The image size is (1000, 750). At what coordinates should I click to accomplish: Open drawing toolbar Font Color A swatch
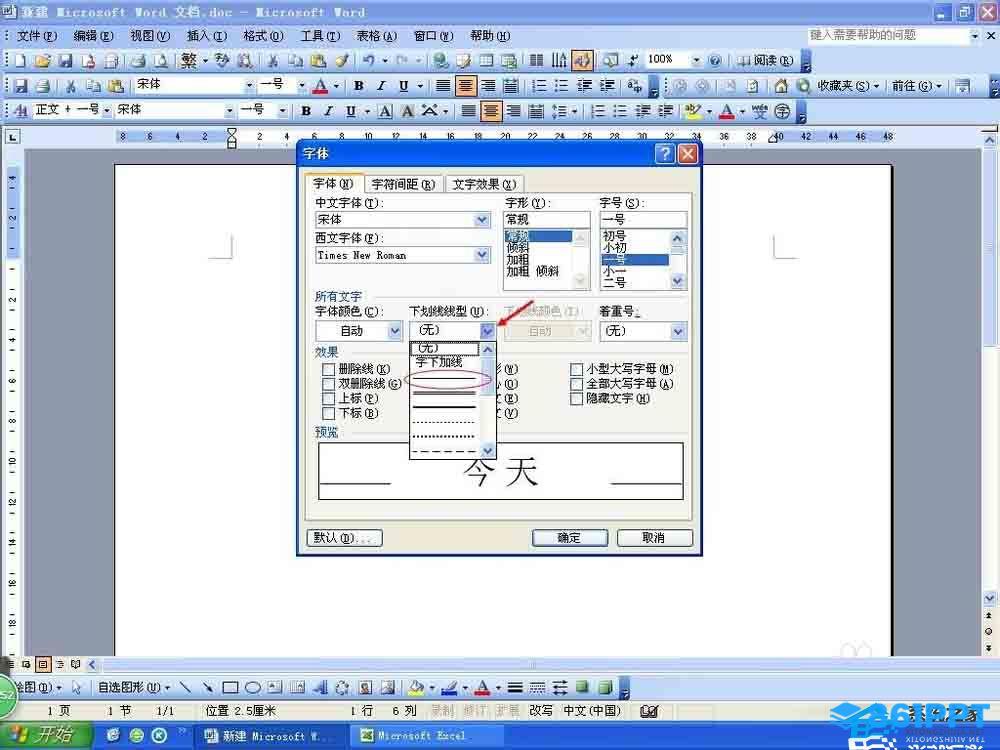pyautogui.click(x=482, y=688)
